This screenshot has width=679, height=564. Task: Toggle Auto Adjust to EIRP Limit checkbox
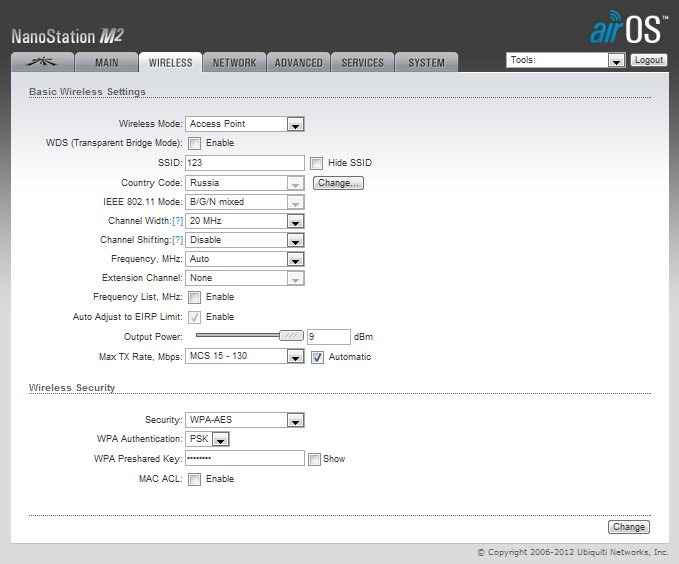tap(194, 317)
